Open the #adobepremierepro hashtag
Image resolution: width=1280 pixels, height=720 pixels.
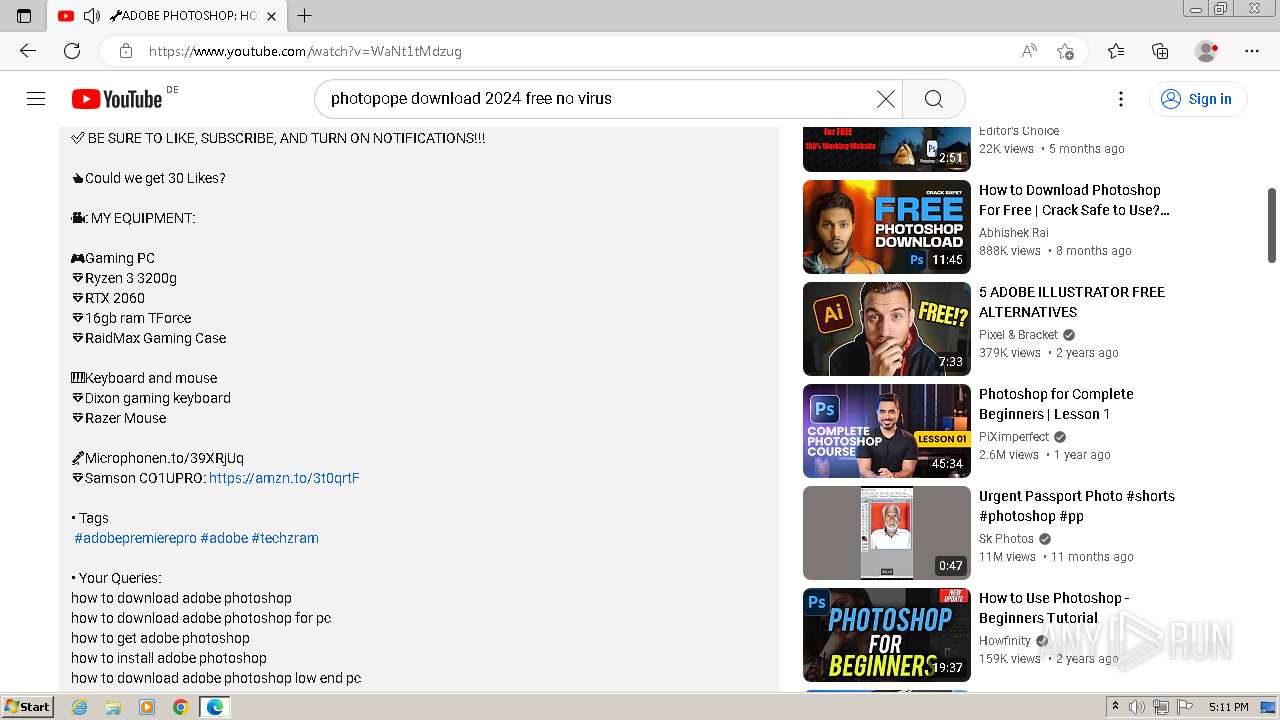point(135,538)
